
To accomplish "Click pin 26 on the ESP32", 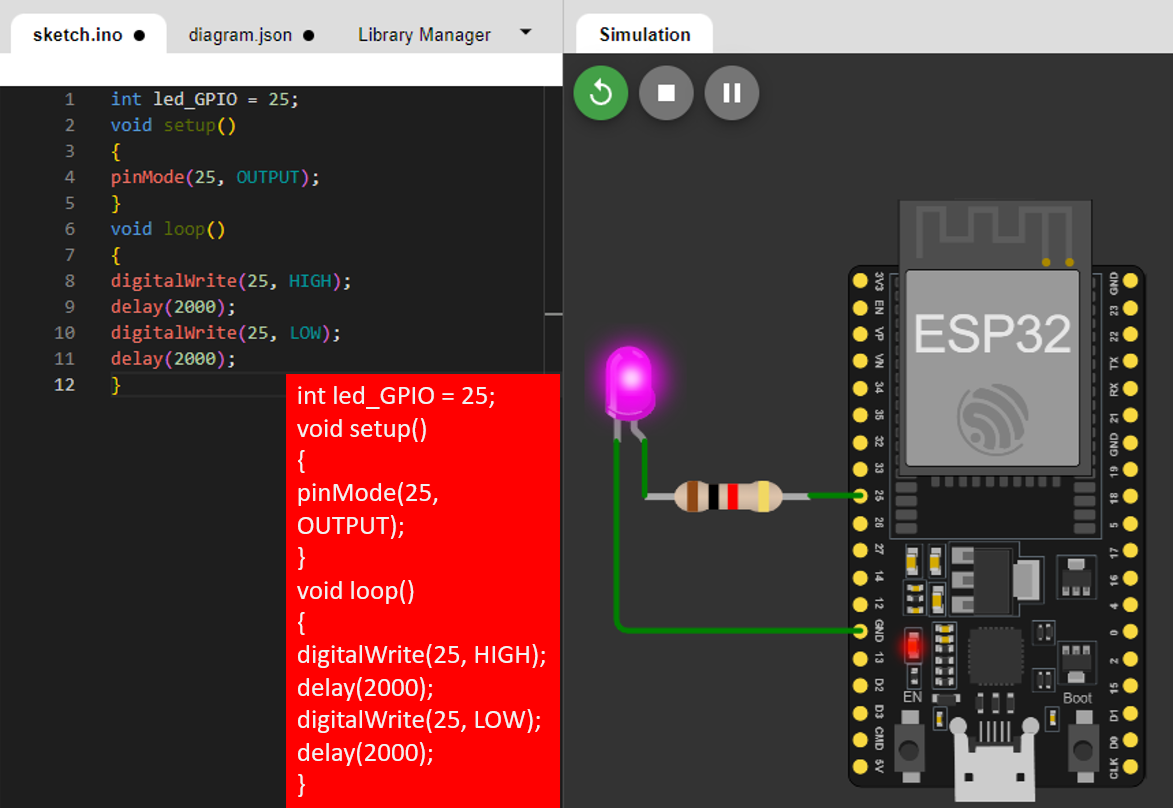I will [860, 523].
